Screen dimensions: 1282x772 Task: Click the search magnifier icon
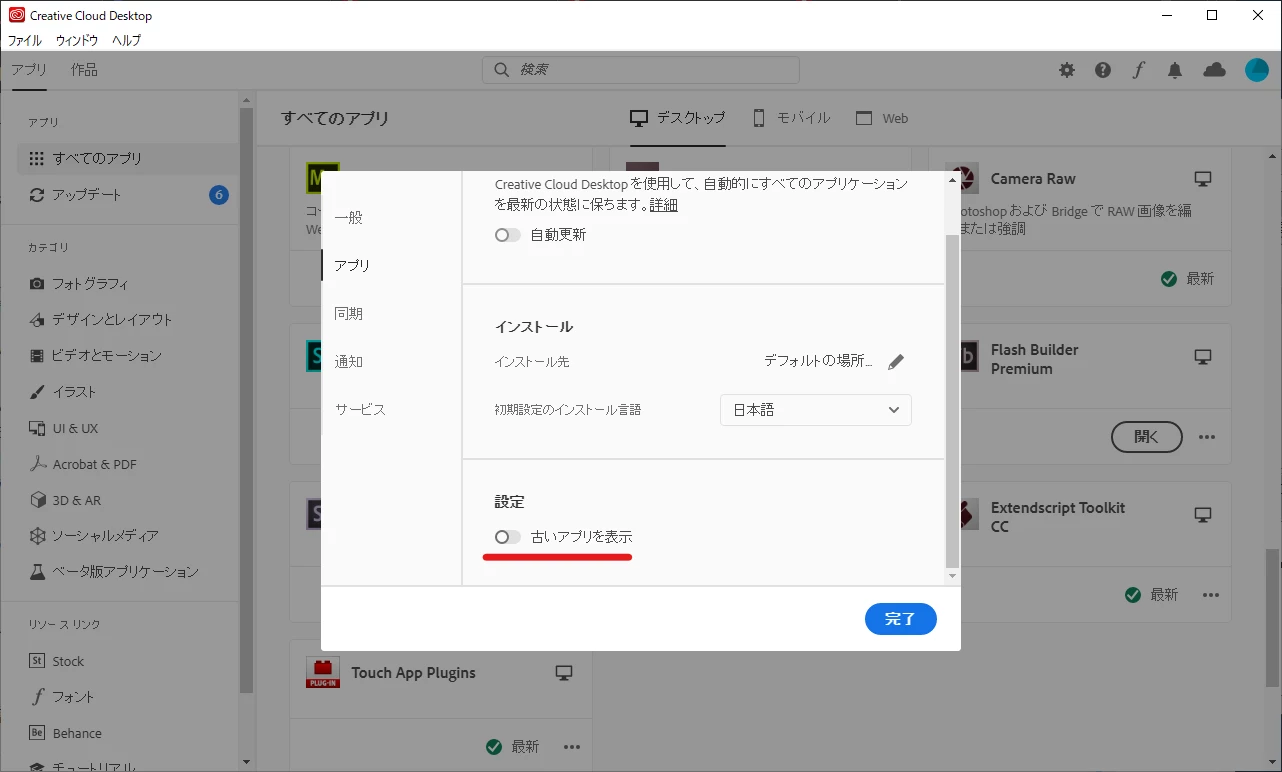coord(501,70)
